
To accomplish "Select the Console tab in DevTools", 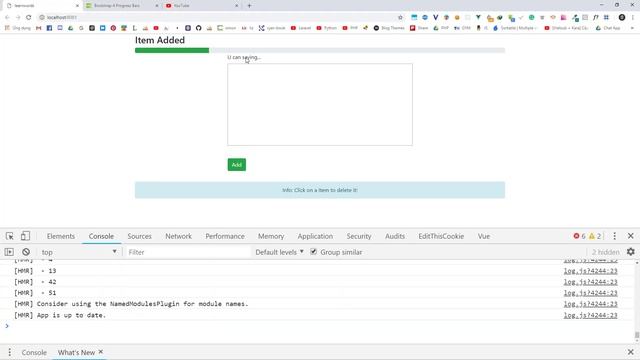I will click(x=101, y=236).
